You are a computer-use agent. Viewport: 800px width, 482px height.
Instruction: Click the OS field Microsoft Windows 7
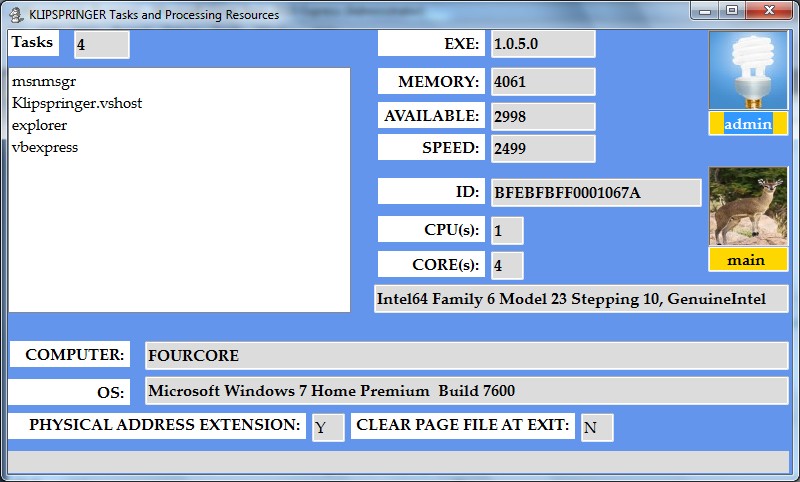click(467, 391)
